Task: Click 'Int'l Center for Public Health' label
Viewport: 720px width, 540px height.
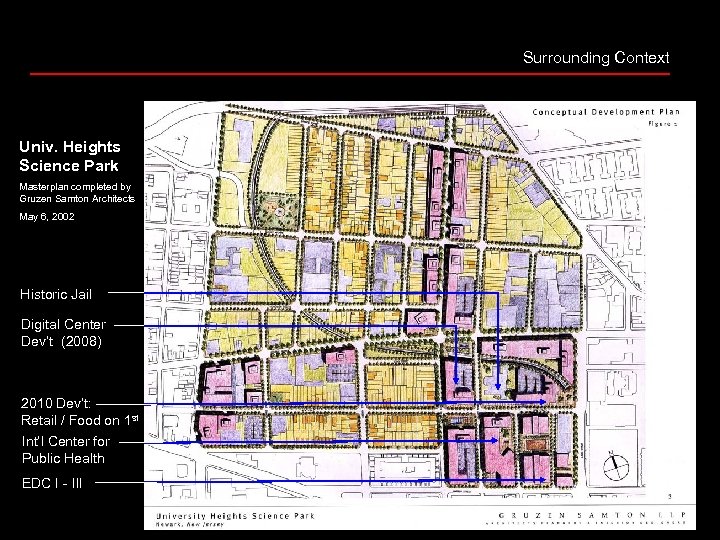Action: 65,450
